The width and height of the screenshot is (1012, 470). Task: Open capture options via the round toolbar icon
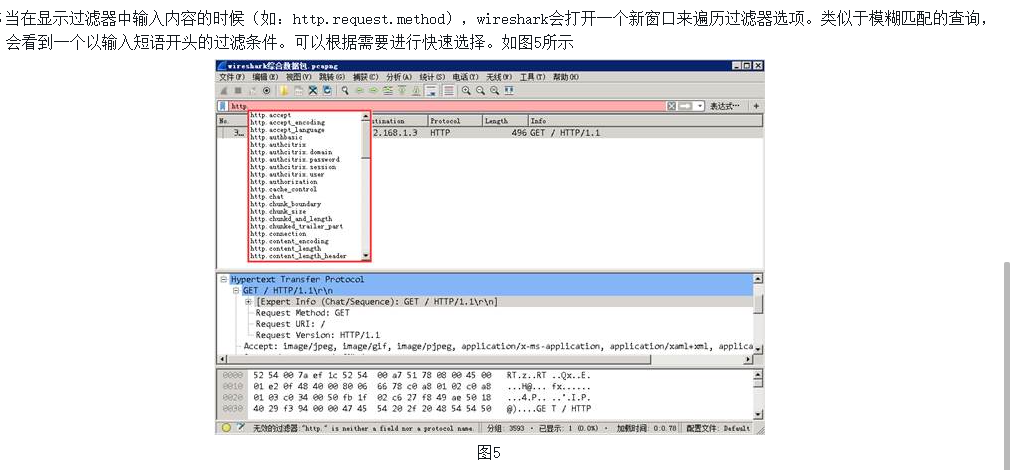[x=267, y=90]
